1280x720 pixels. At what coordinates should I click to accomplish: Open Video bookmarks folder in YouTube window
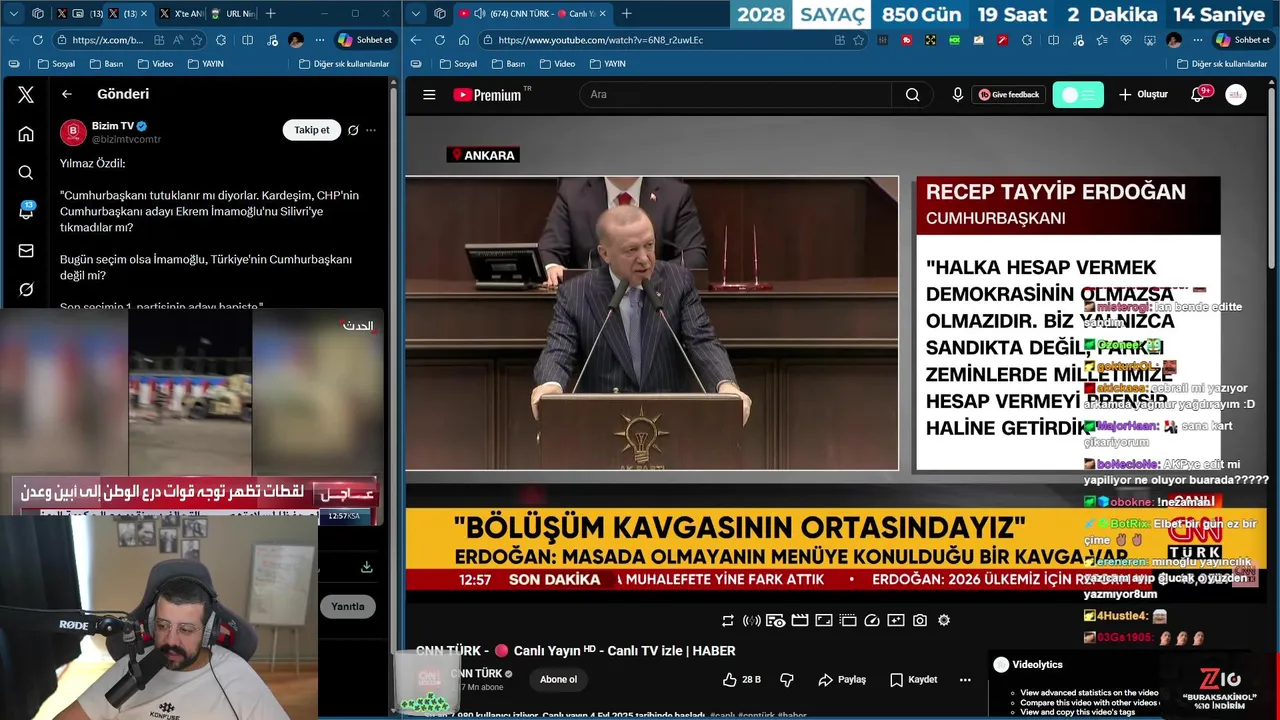click(558, 63)
